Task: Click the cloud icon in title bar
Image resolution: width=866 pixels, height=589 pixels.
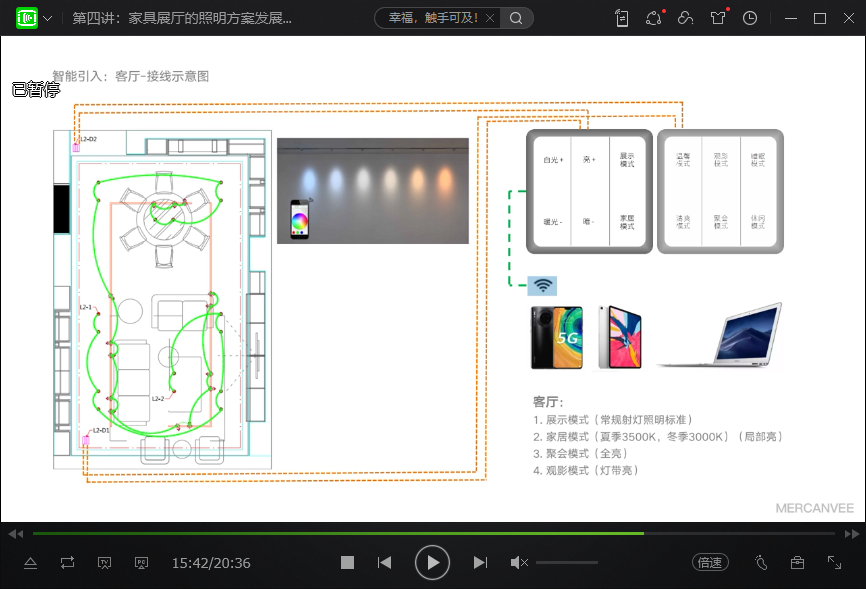Action: pyautogui.click(x=685, y=18)
